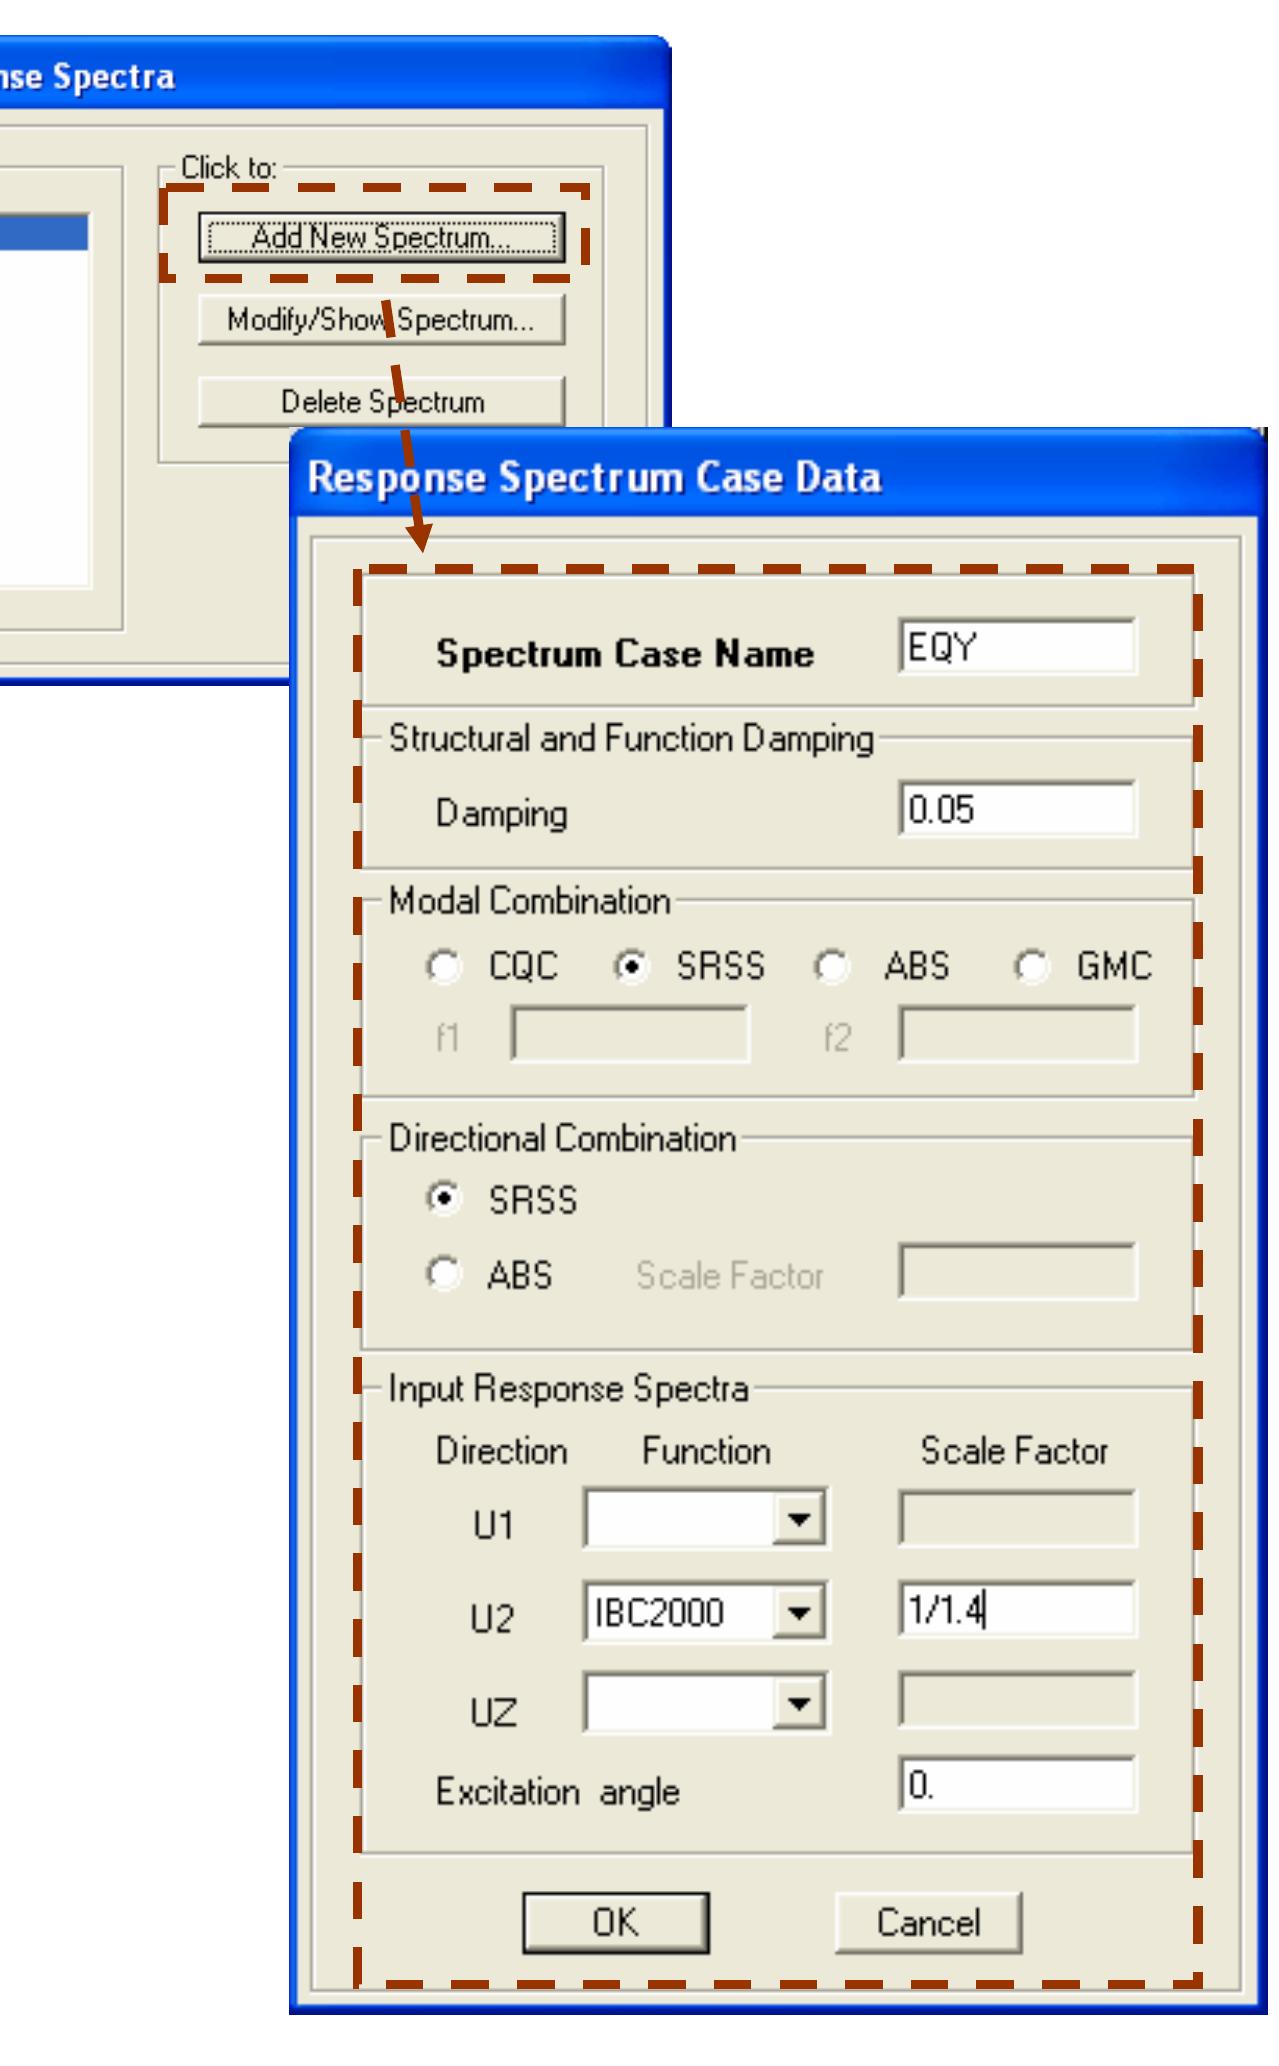1279x2066 pixels.
Task: Click the f1 frequency field
Action: click(630, 1034)
